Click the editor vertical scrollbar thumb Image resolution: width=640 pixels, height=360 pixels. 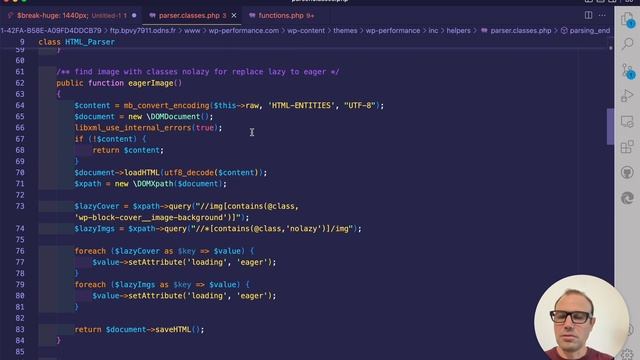click(x=610, y=127)
